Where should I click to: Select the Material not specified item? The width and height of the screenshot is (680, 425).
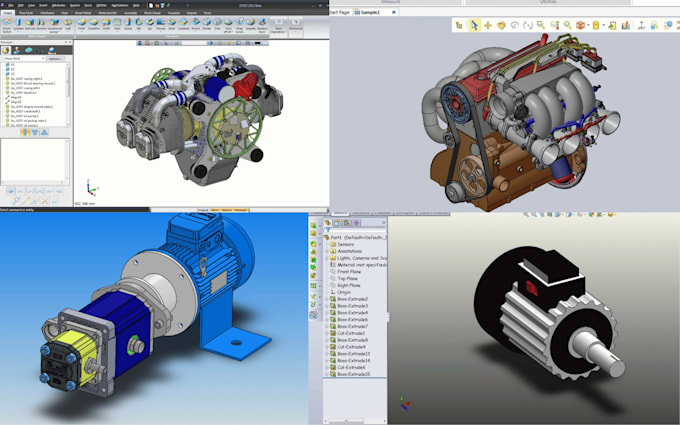coord(362,265)
